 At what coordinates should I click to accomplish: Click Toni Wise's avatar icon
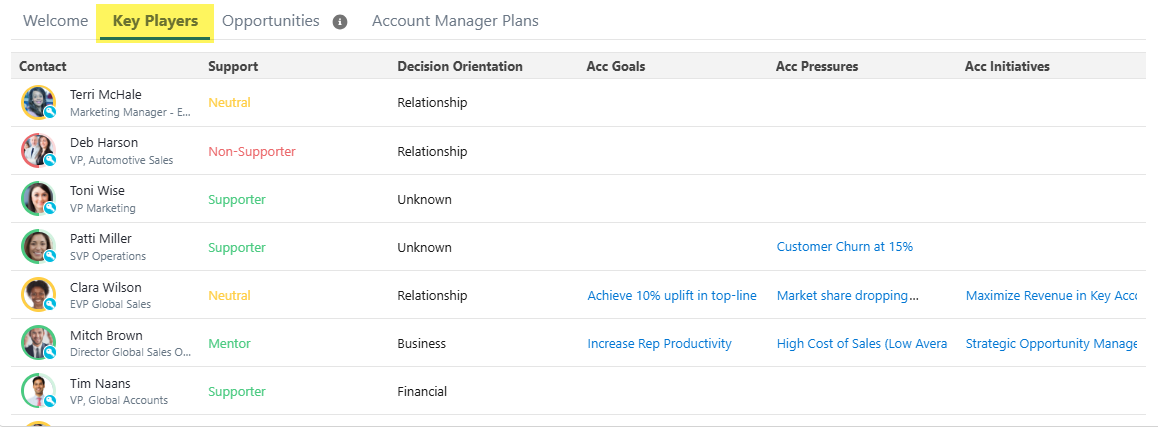pyautogui.click(x=38, y=199)
